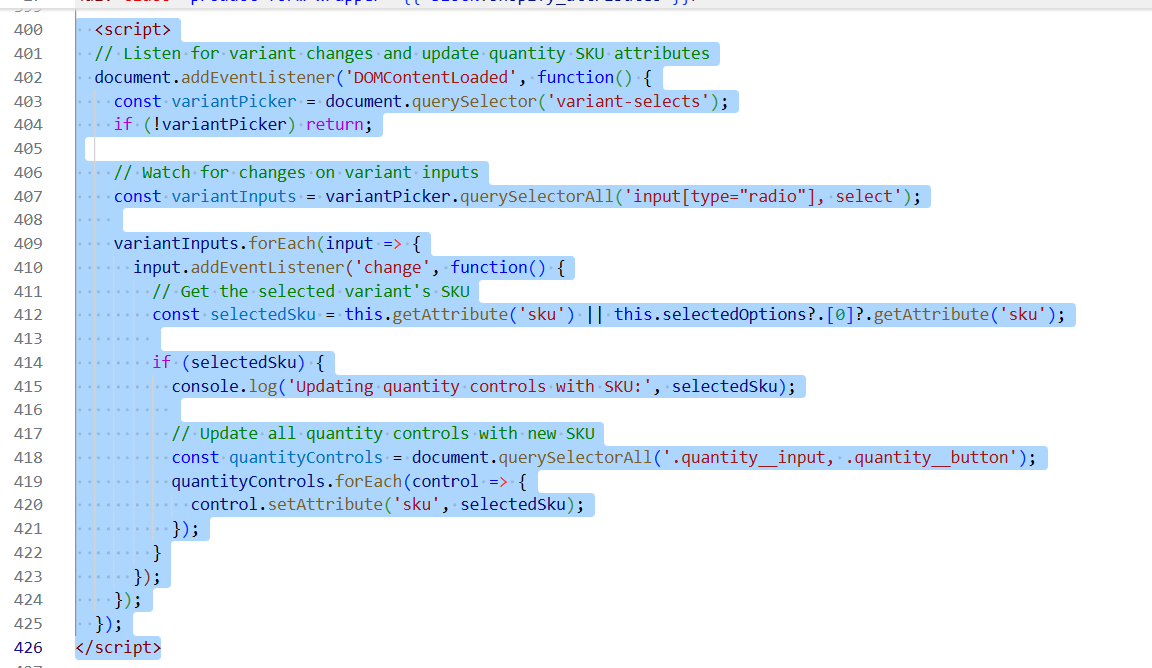Click the closing </script> tag

pos(117,648)
